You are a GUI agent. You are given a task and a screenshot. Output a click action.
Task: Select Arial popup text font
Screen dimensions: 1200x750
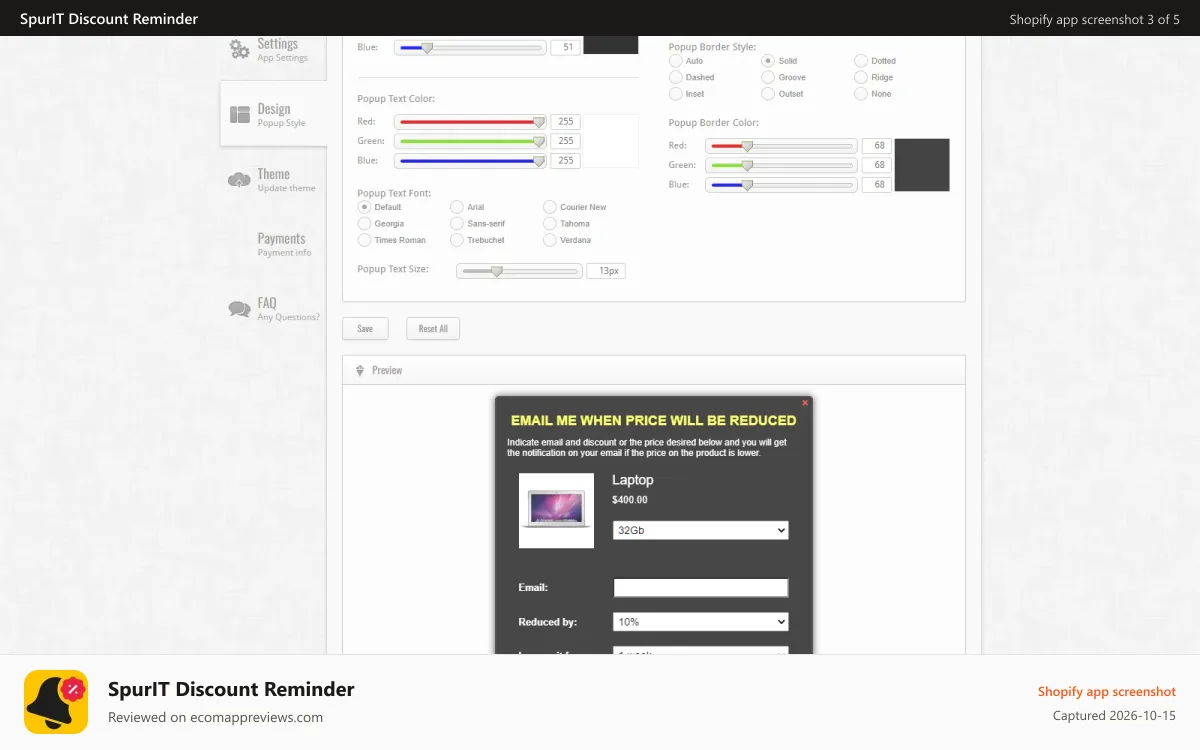(x=457, y=207)
